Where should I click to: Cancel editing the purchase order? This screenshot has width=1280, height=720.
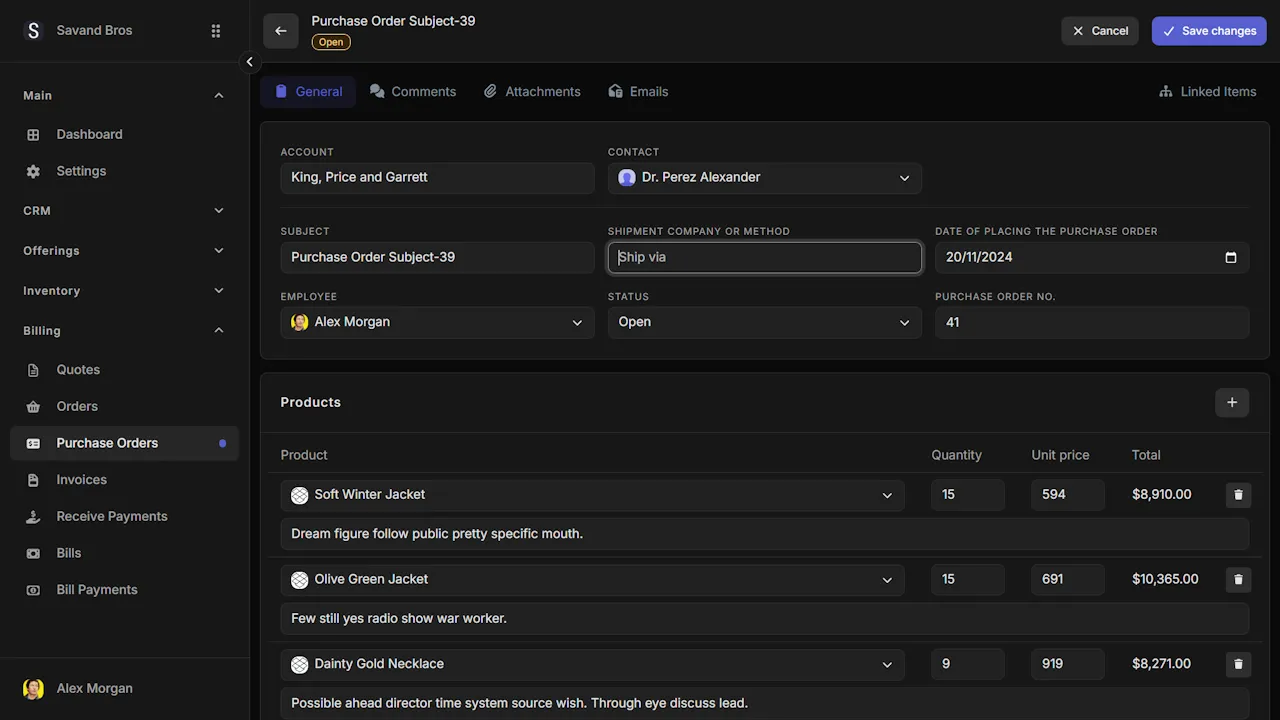1100,31
